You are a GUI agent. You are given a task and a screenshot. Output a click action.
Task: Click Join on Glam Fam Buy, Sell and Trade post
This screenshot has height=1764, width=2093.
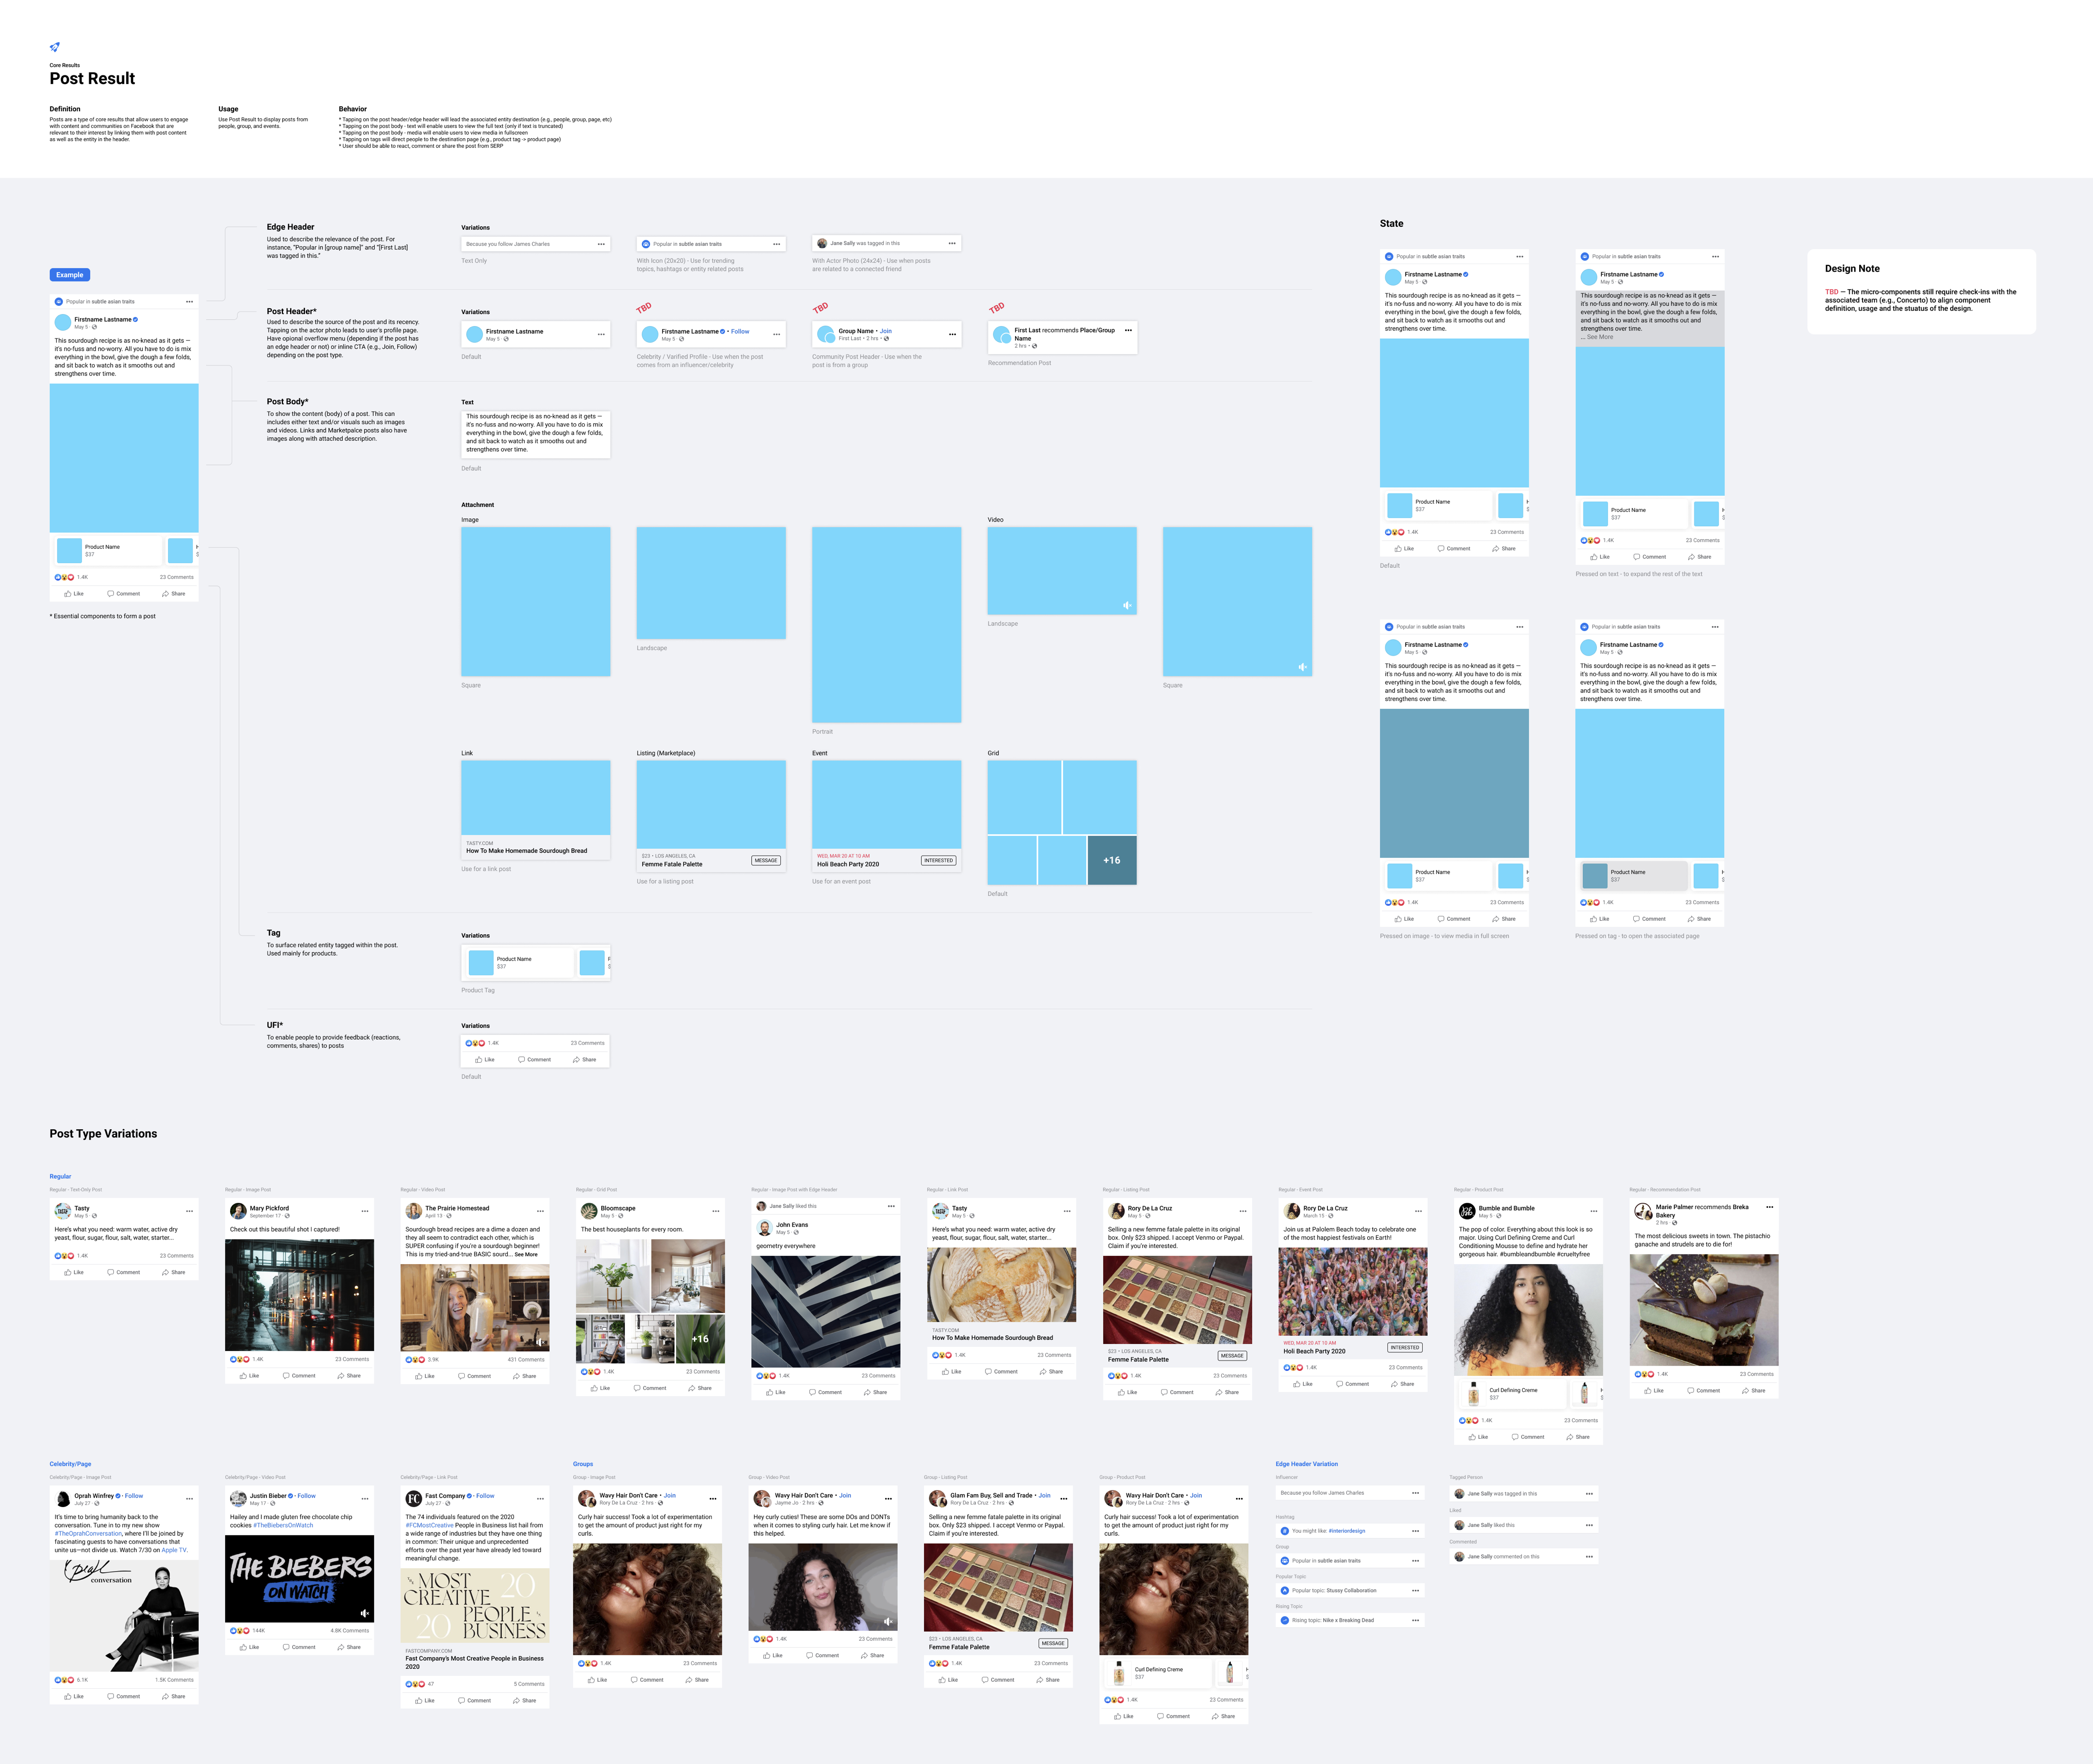pyautogui.click(x=1045, y=1496)
